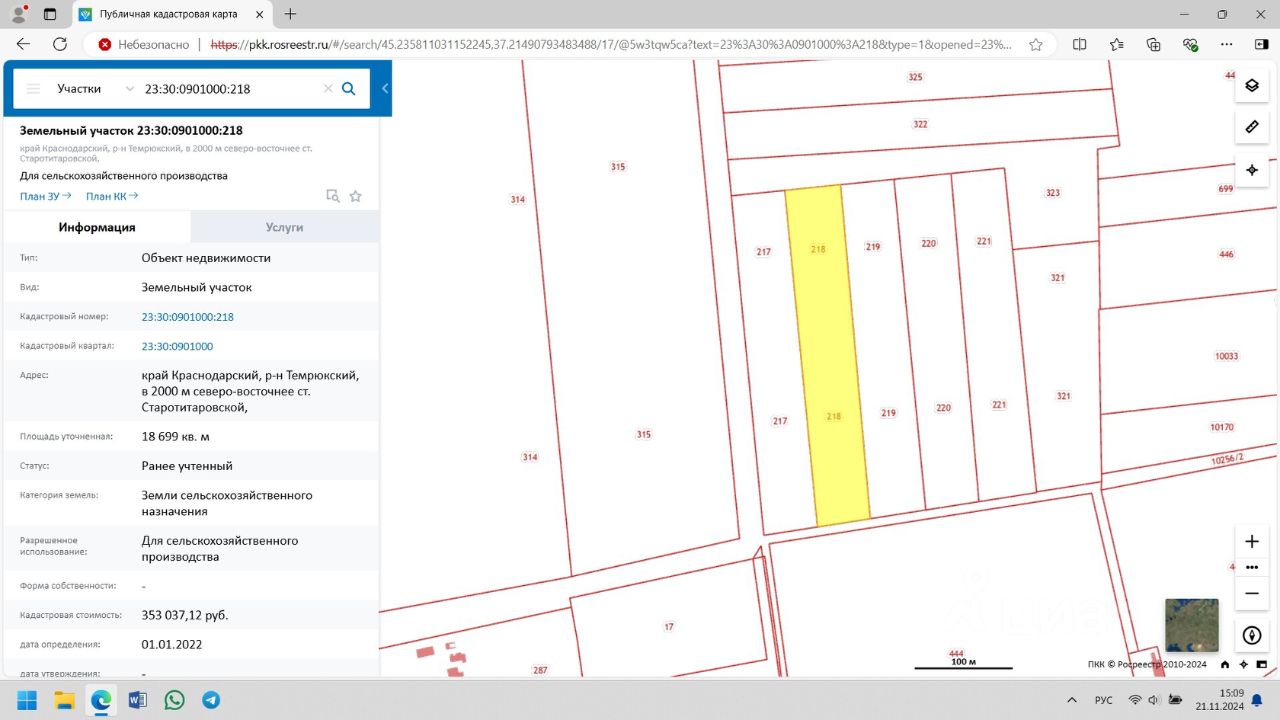Expand the zoom level options (three dots)
1280x720 pixels.
1251,567
